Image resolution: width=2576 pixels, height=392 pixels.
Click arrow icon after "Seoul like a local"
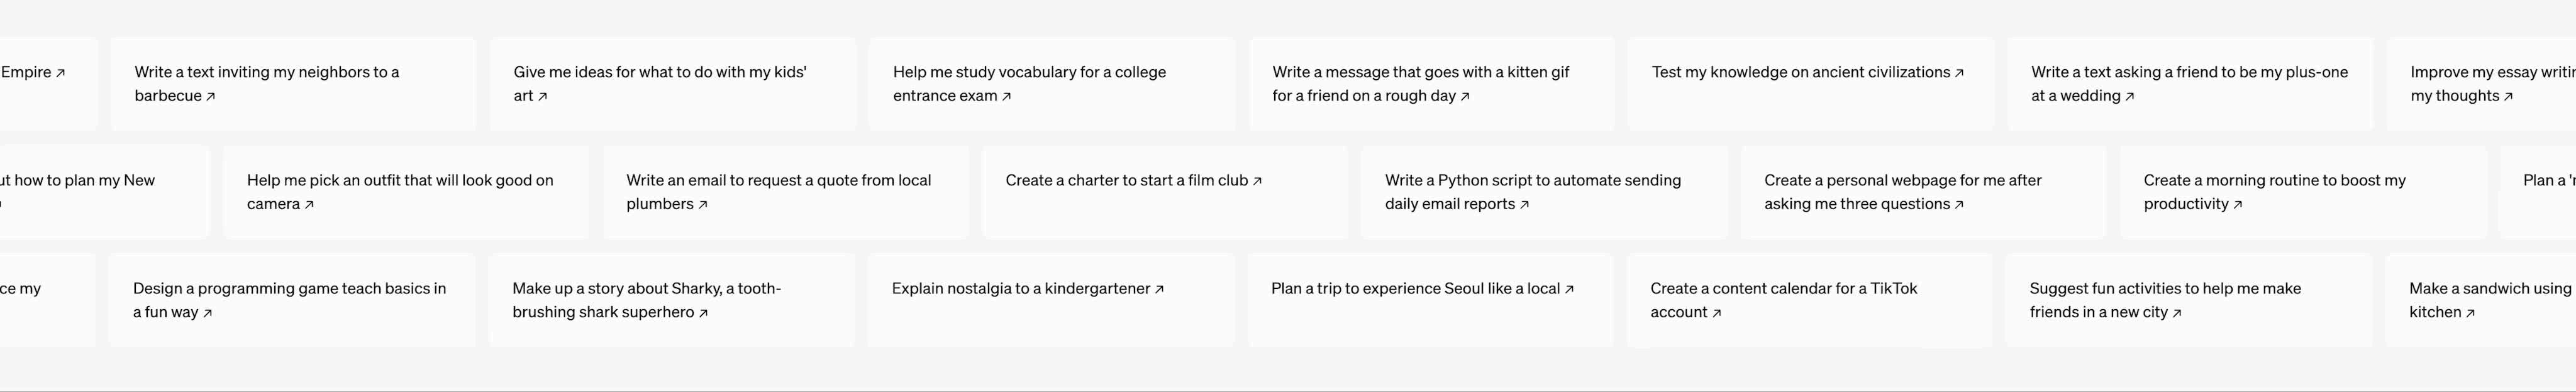(1569, 289)
